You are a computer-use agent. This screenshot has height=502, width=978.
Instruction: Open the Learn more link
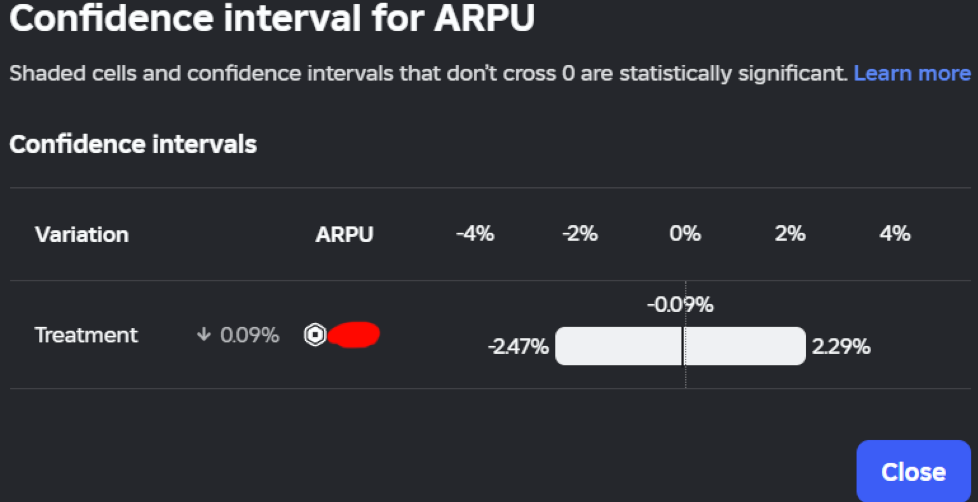point(911,73)
